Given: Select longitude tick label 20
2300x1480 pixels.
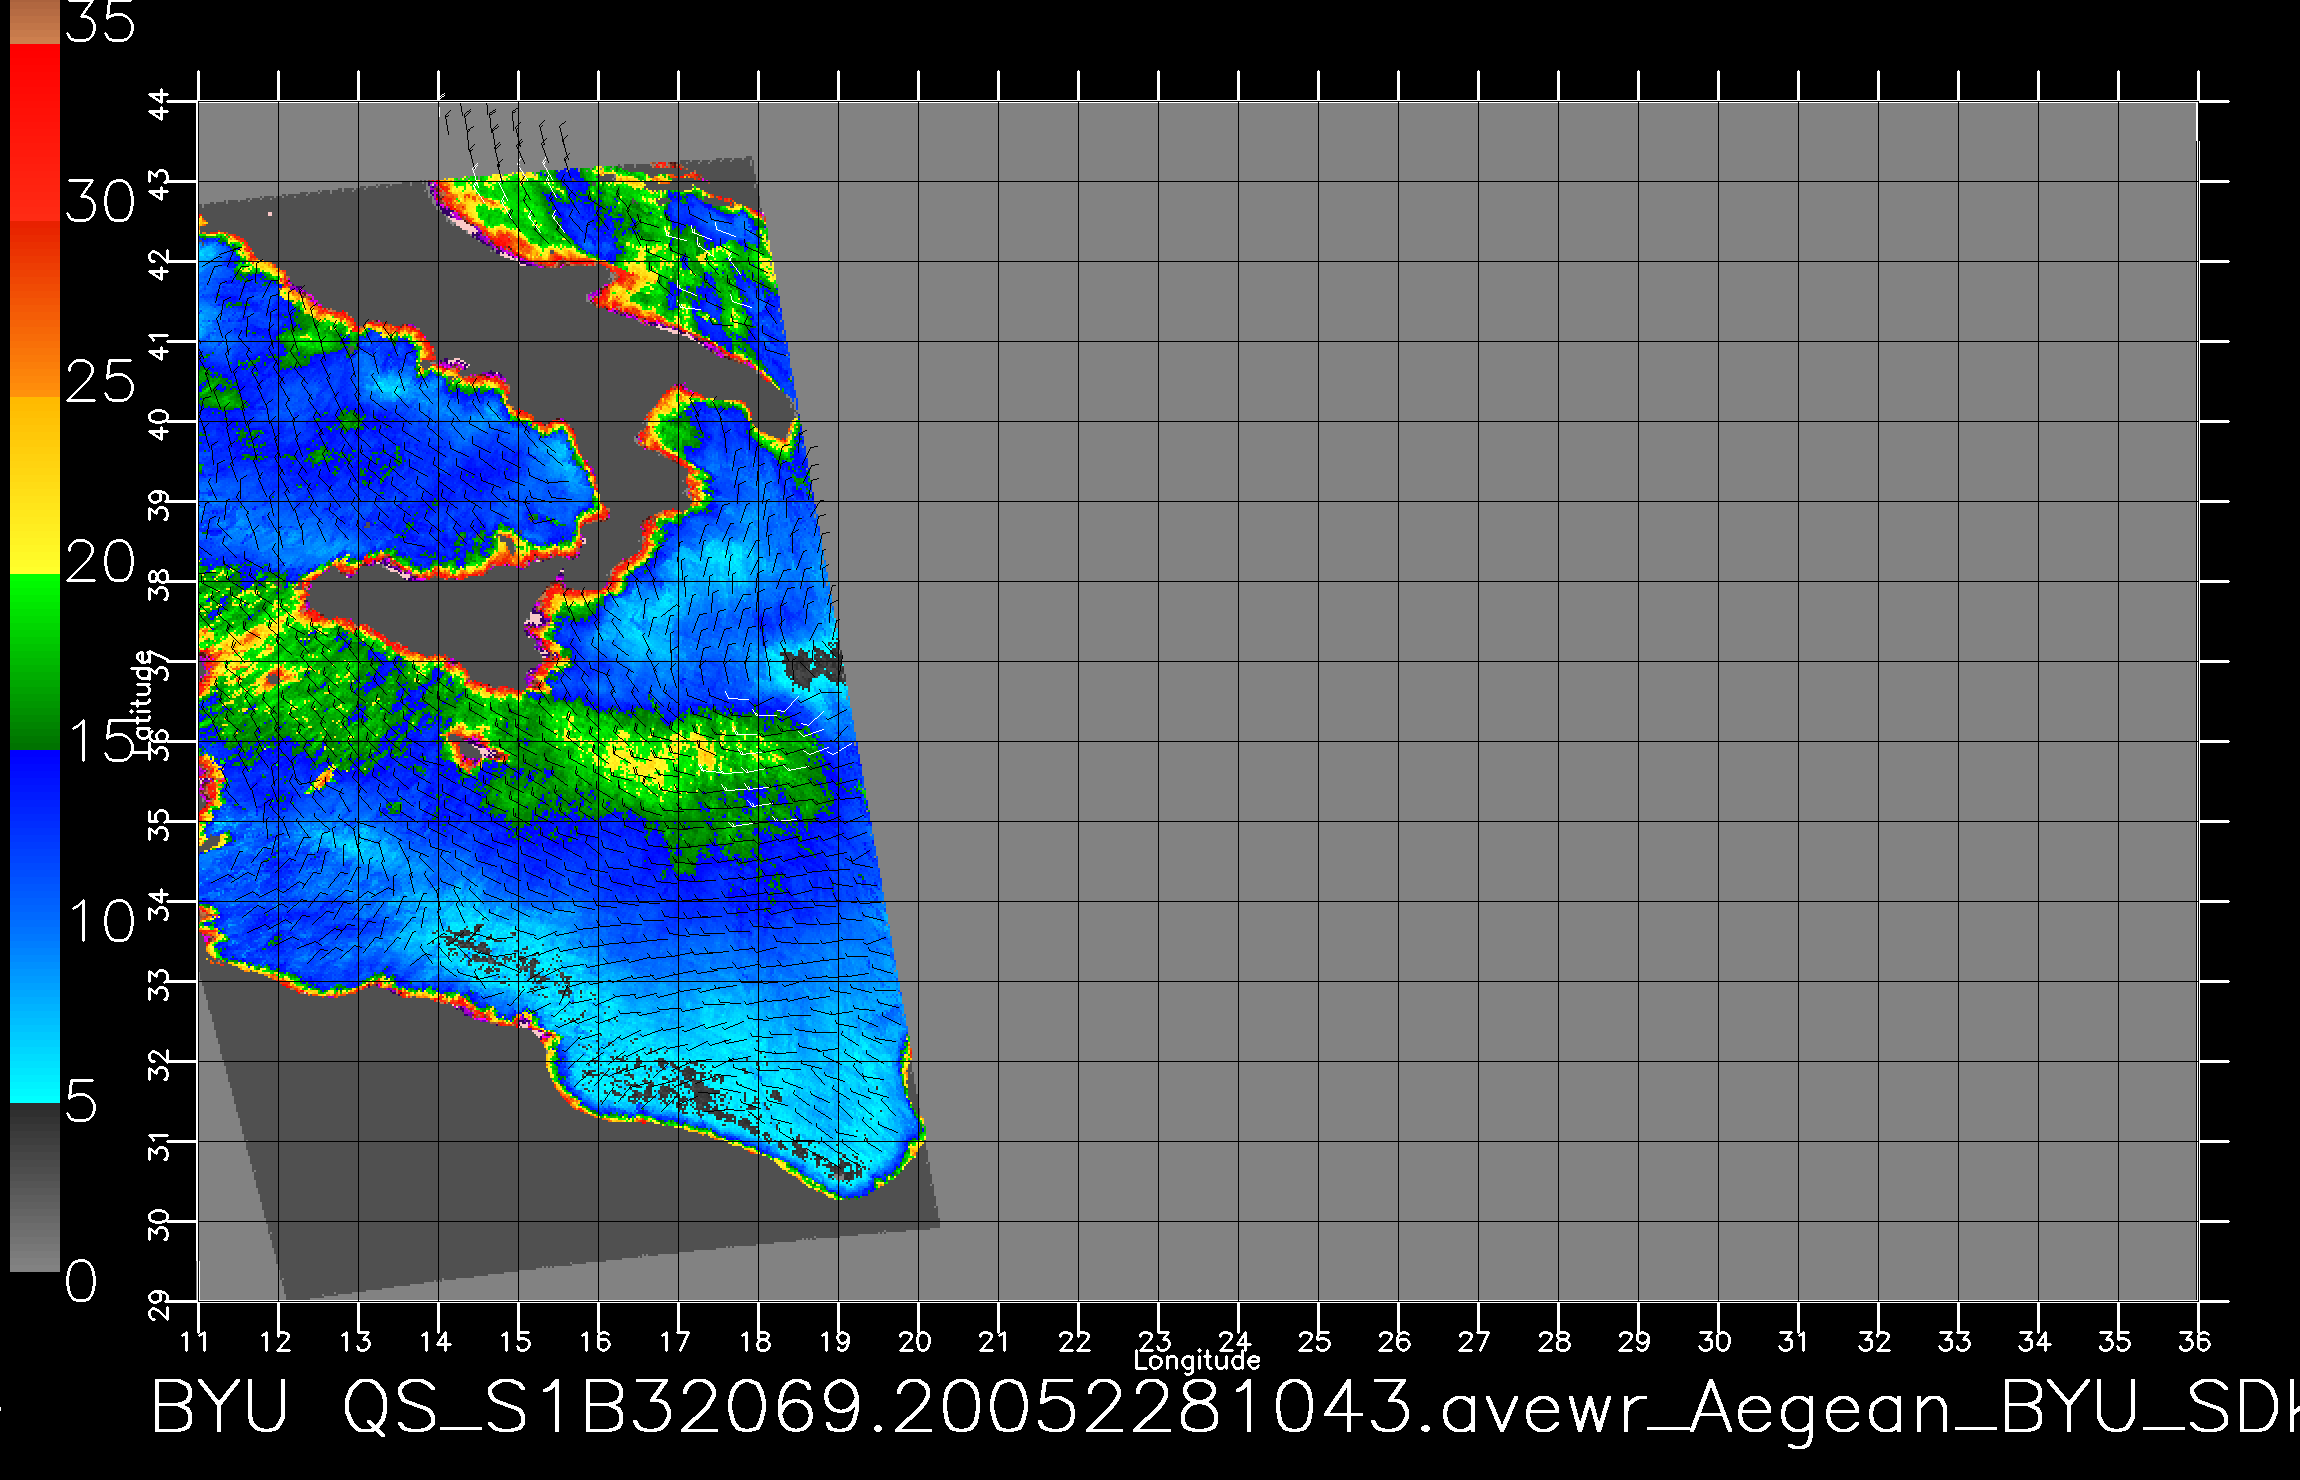Looking at the screenshot, I should [915, 1341].
